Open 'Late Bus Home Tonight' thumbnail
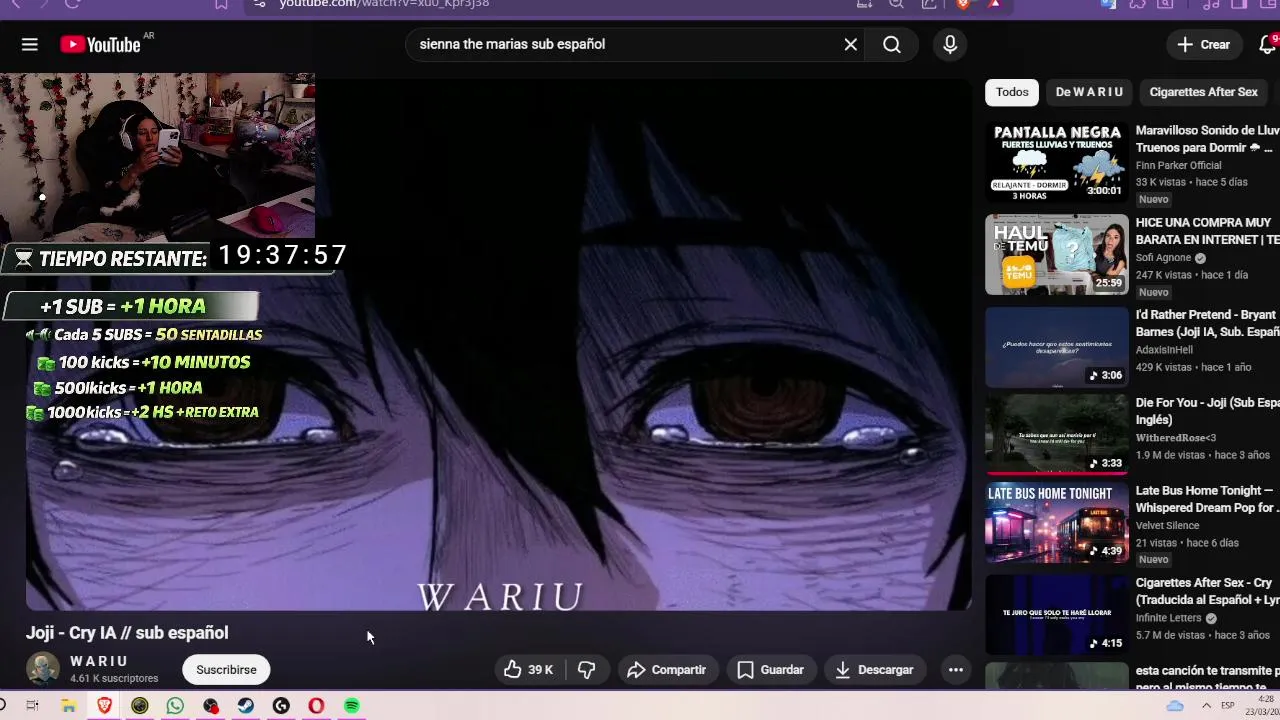This screenshot has width=1280, height=720. pyautogui.click(x=1056, y=522)
